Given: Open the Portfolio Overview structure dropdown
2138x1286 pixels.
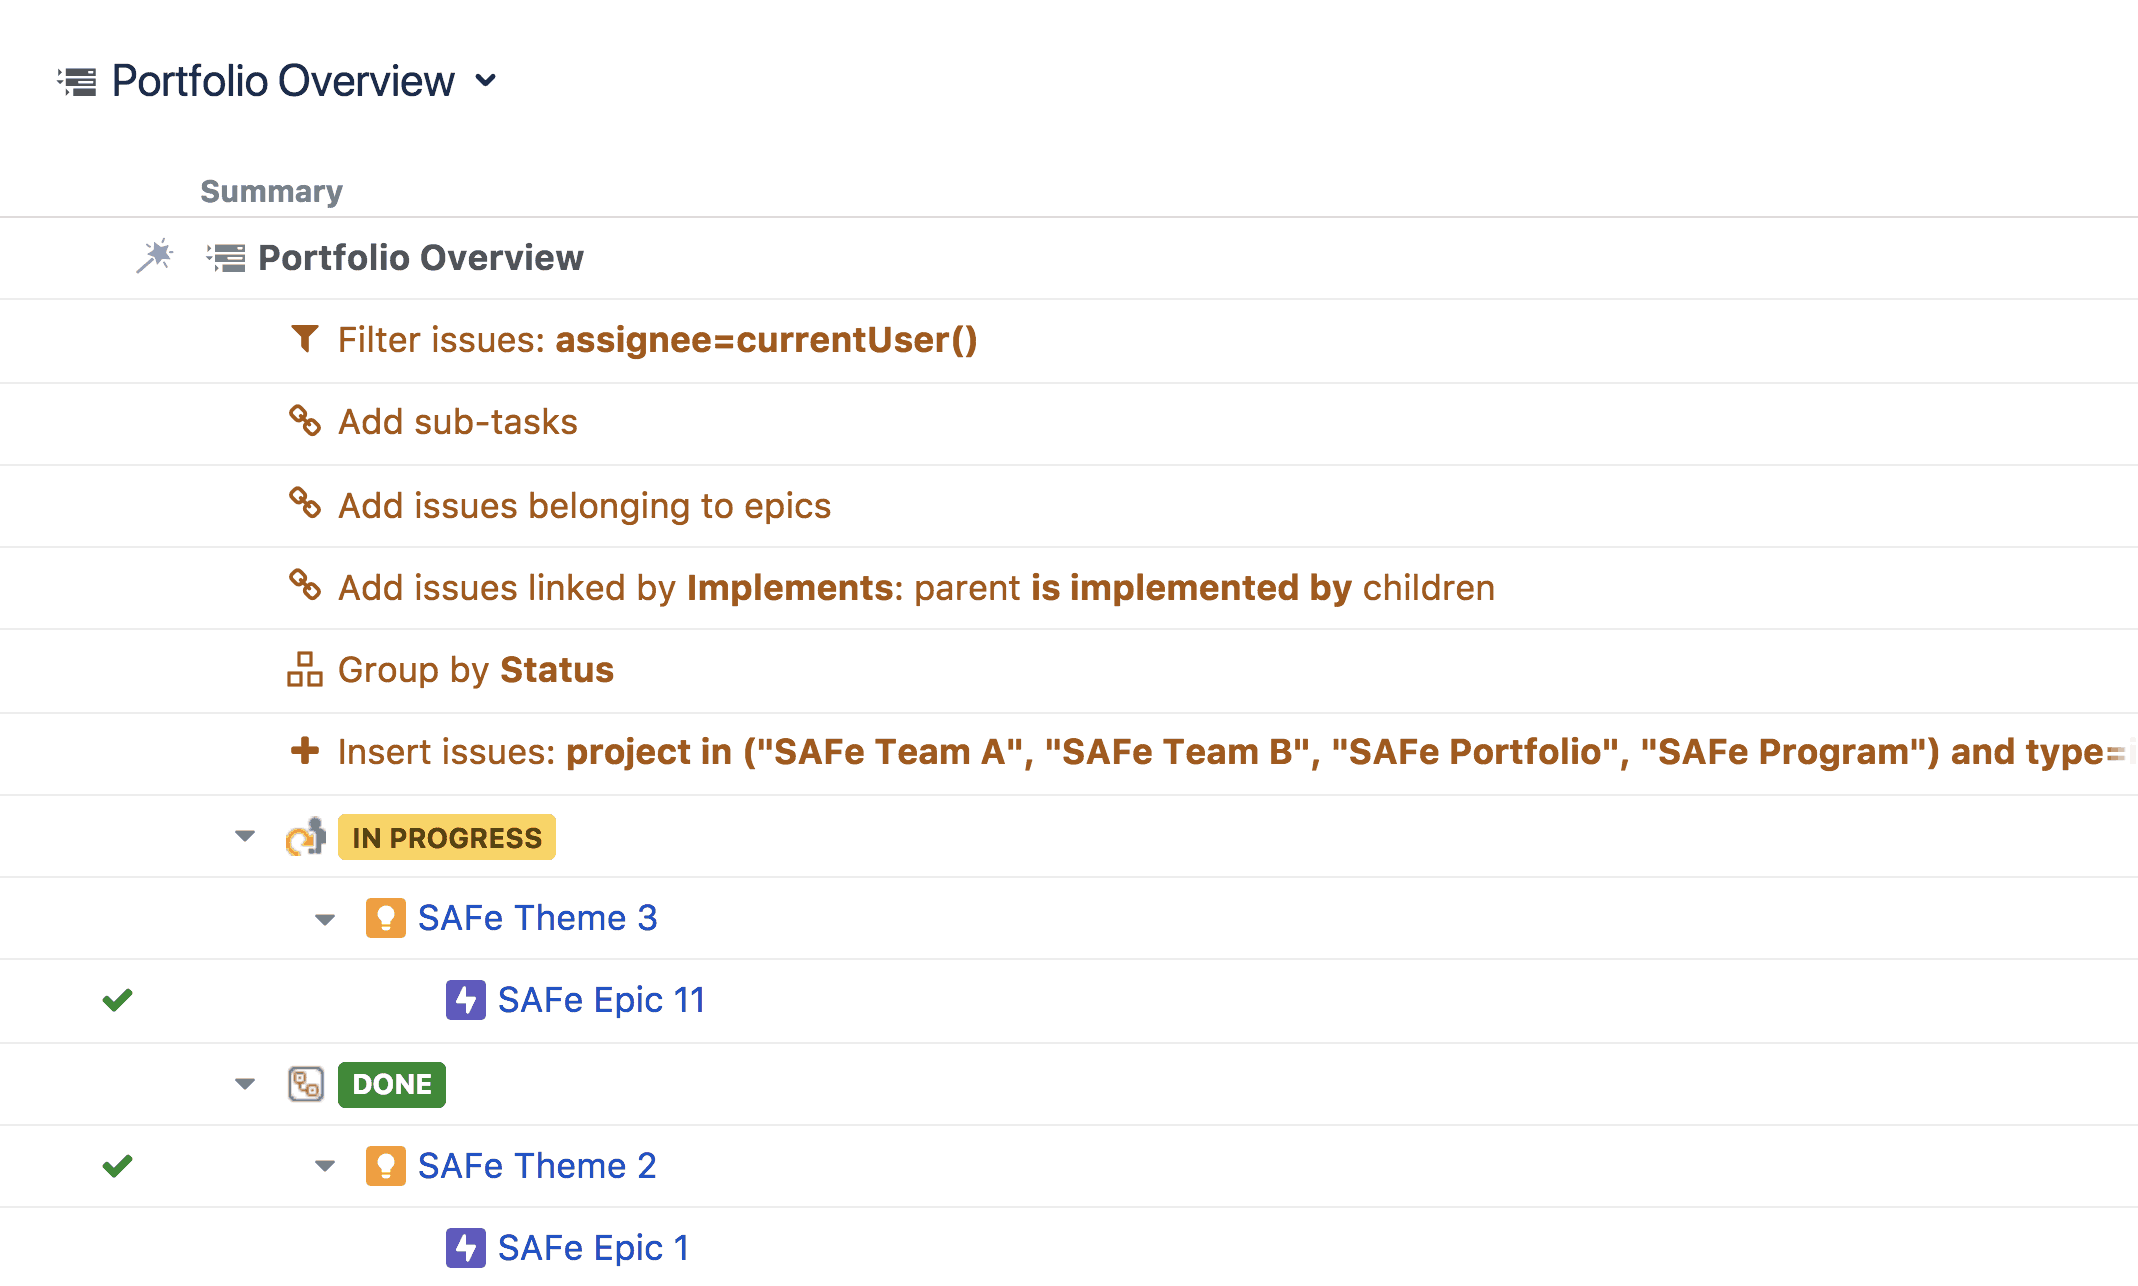Looking at the screenshot, I should point(487,81).
